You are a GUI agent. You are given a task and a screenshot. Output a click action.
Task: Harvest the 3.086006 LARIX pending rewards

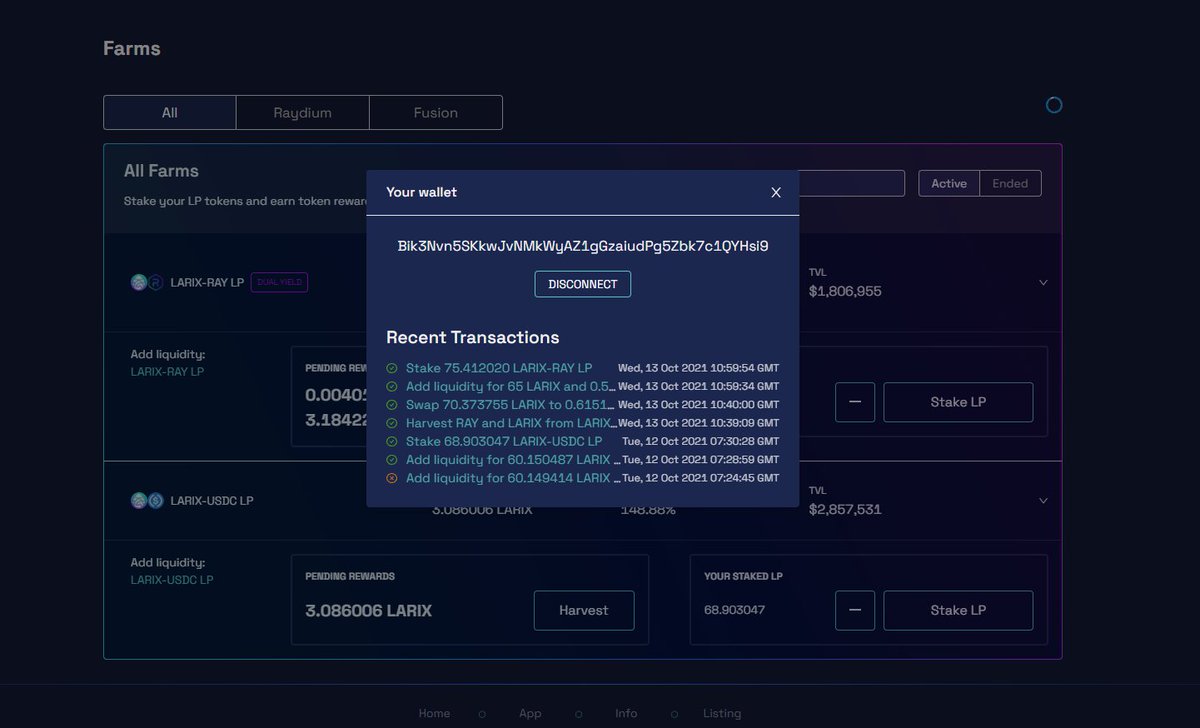584,610
